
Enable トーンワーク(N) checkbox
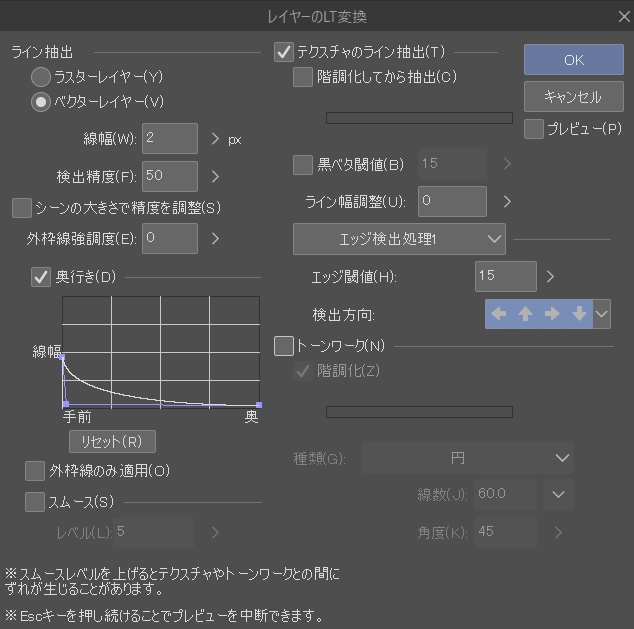click(283, 346)
